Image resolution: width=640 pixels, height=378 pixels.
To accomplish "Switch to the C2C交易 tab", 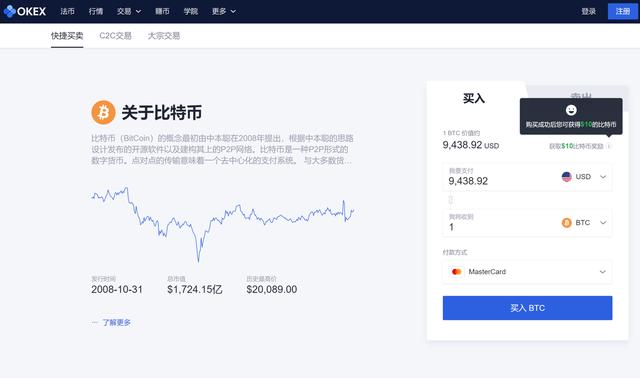I will point(116,36).
